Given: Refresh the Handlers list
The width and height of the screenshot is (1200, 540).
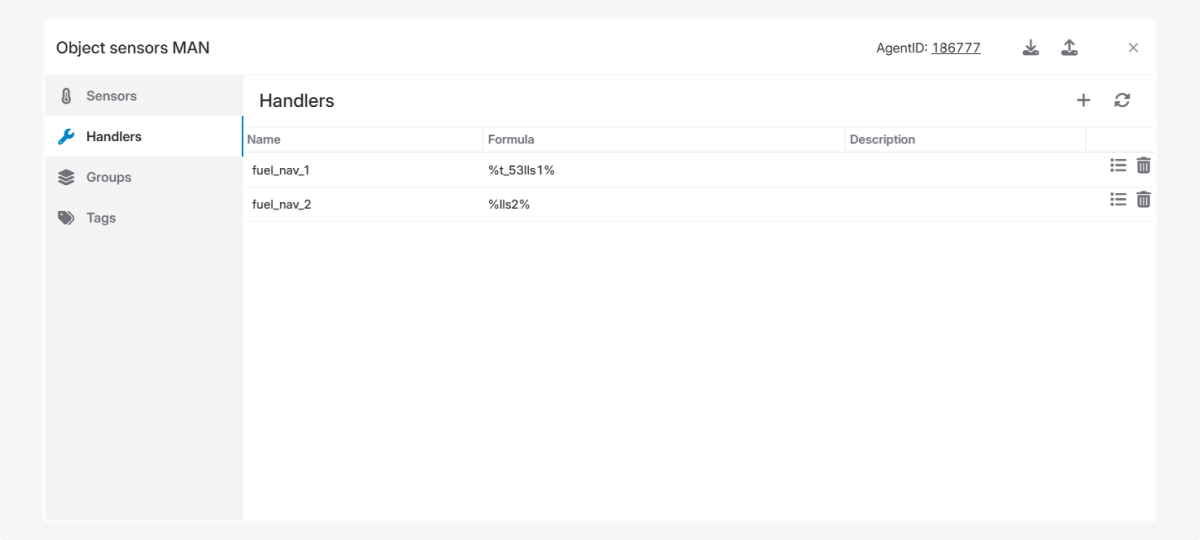Looking at the screenshot, I should tap(1122, 100).
